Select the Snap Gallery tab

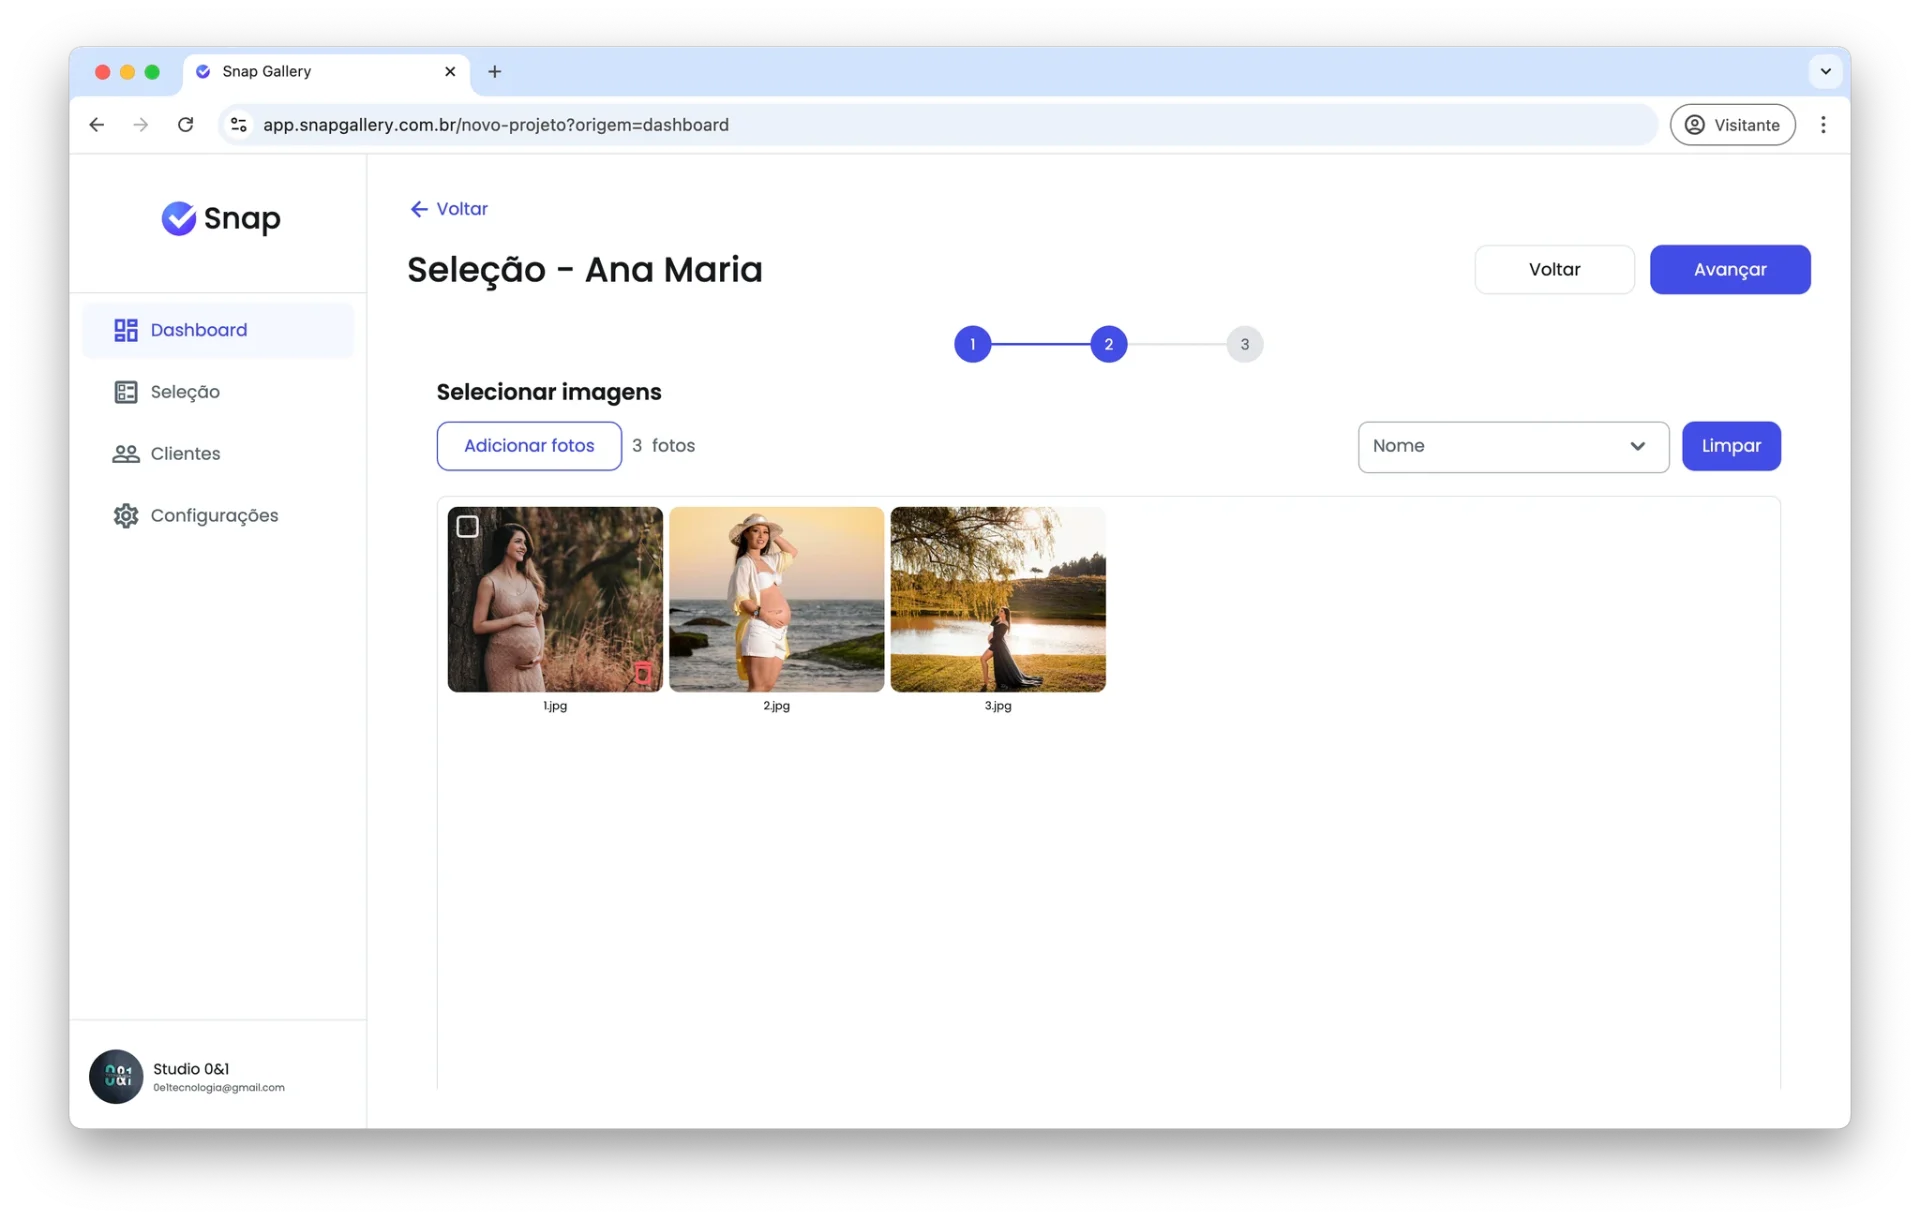coord(326,72)
